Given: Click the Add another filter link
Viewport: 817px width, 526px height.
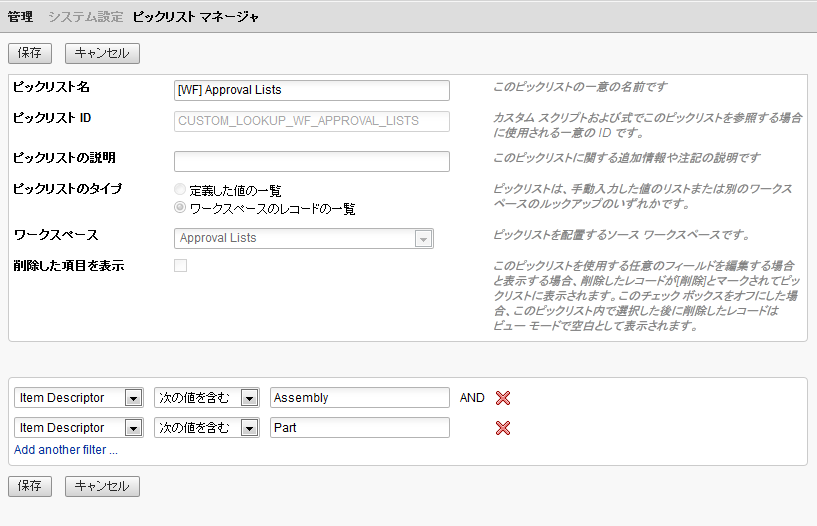Looking at the screenshot, I should pyautogui.click(x=66, y=450).
